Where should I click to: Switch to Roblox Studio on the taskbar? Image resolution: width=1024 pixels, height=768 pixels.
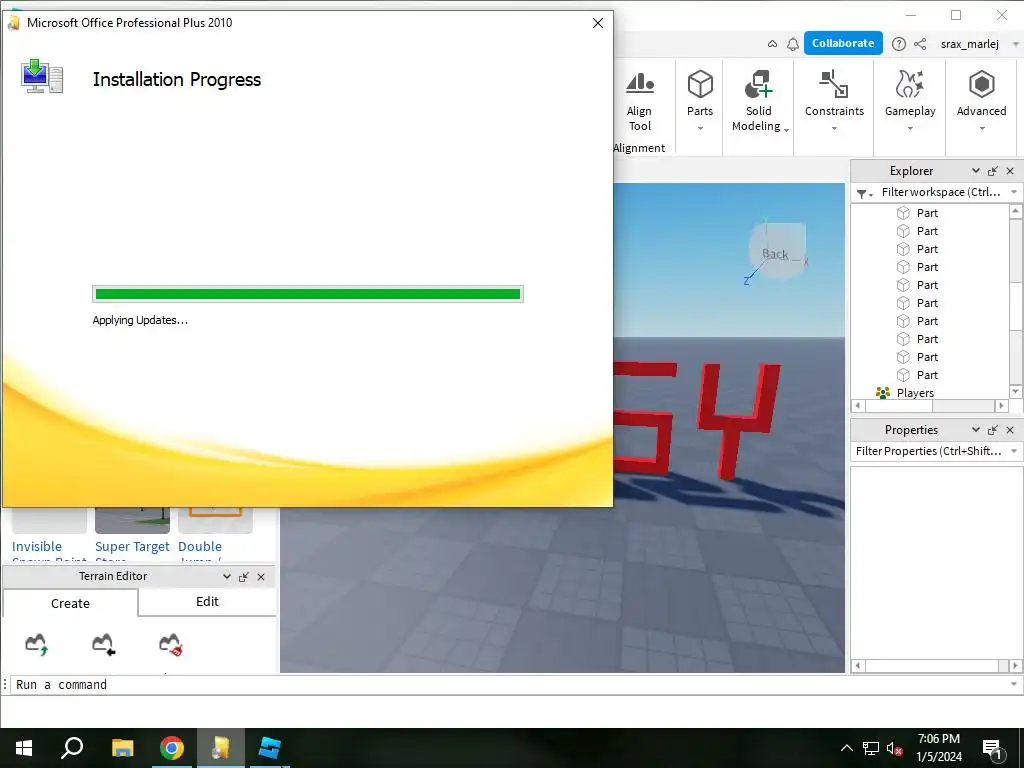pos(269,748)
